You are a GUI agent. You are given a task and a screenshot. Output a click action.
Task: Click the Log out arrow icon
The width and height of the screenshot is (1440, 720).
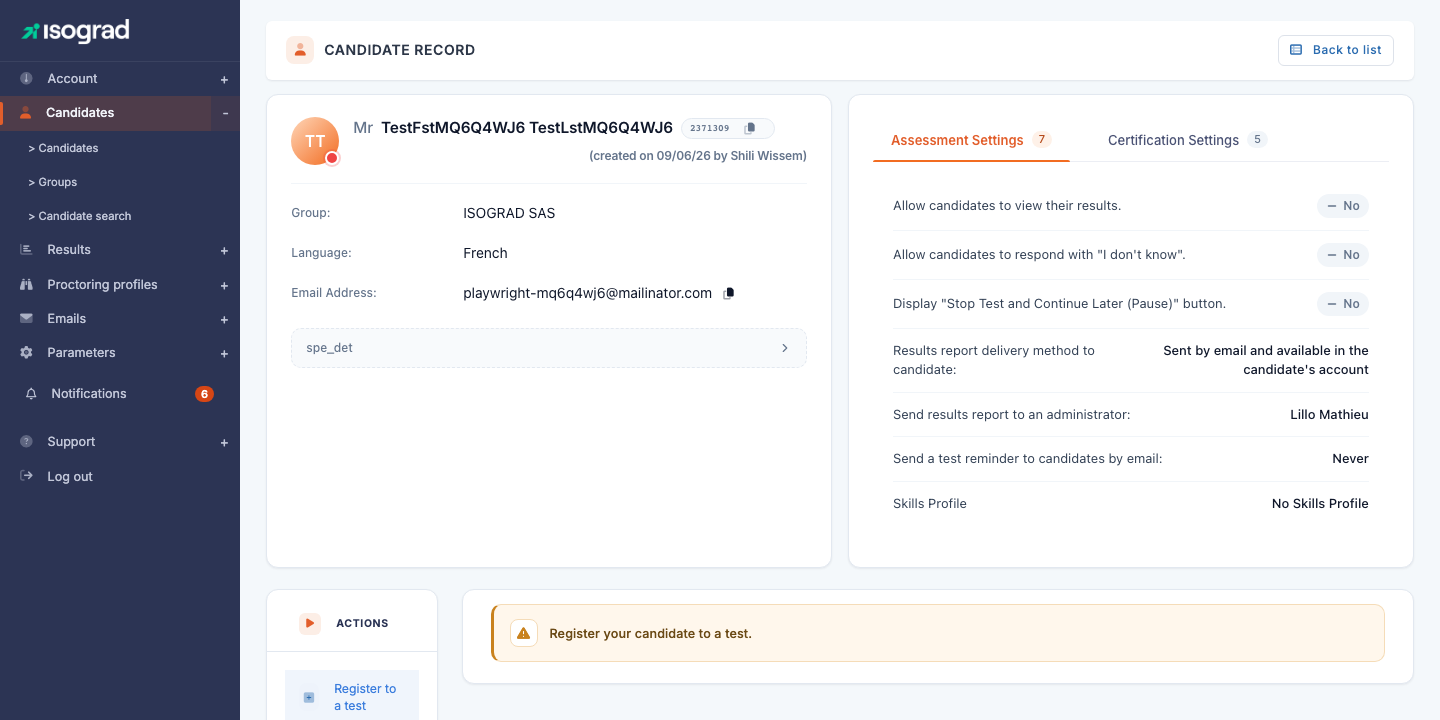click(26, 477)
